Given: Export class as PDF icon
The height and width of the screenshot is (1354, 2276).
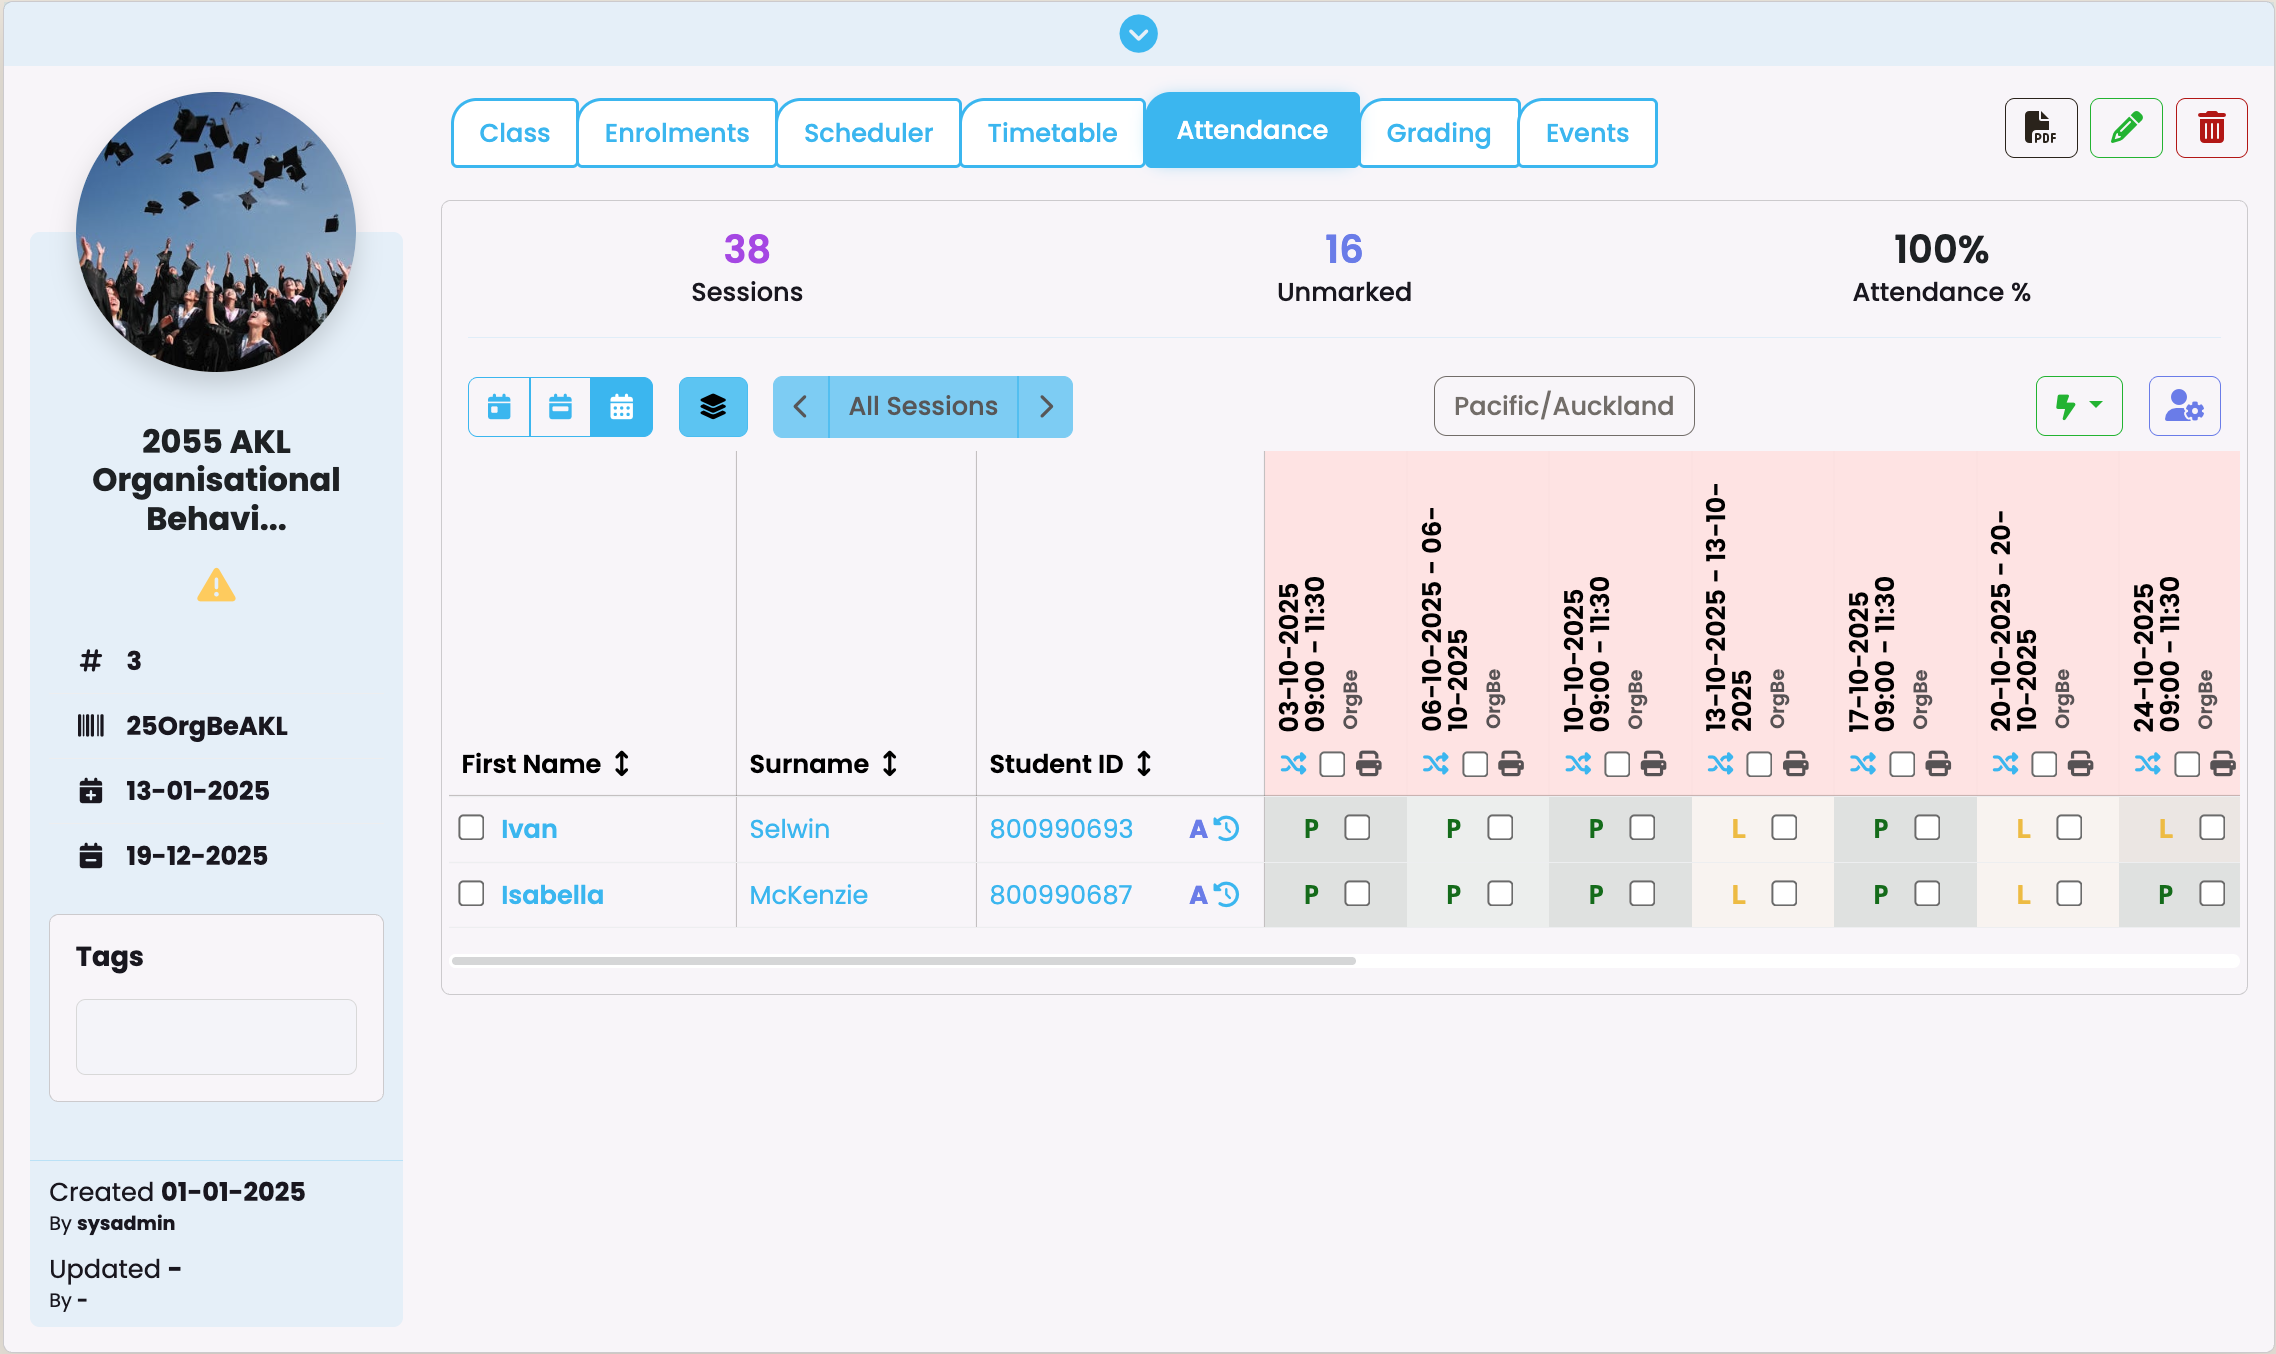Looking at the screenshot, I should 2040,128.
